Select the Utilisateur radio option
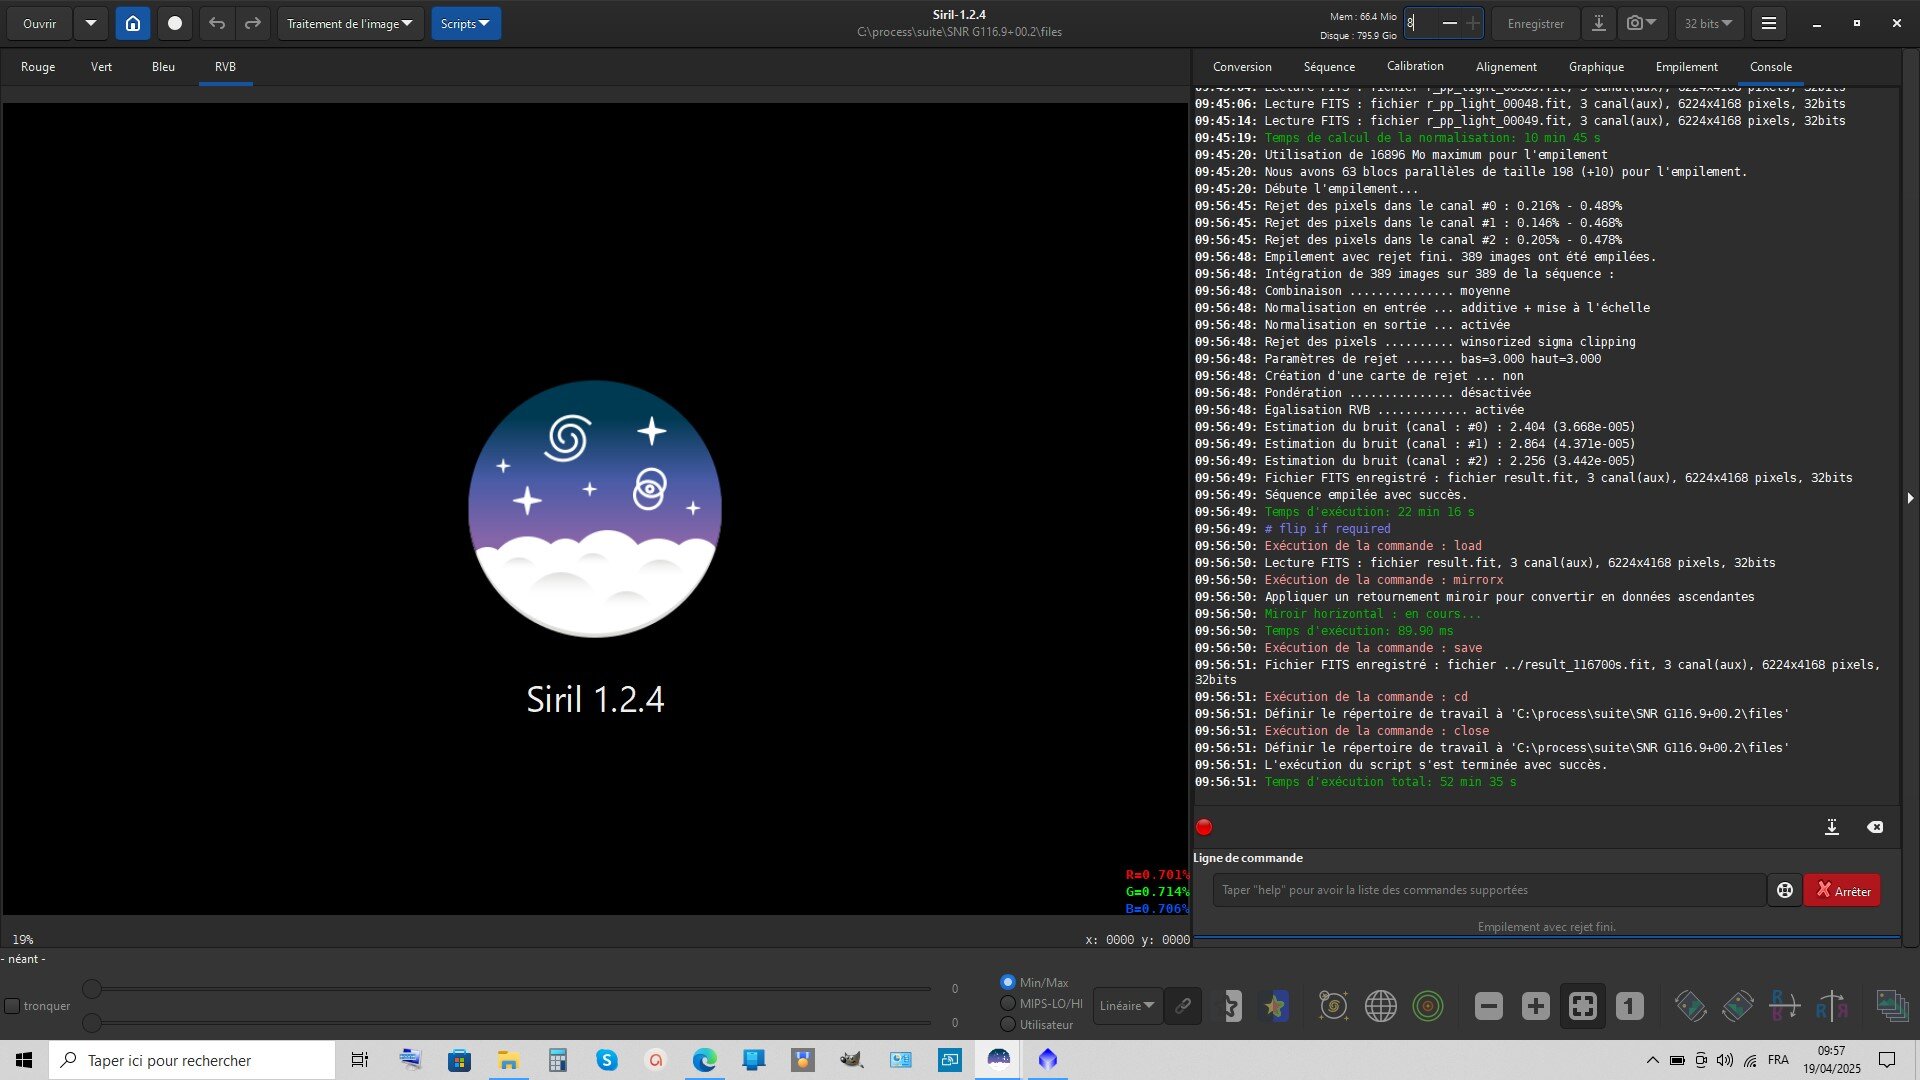Image resolution: width=1920 pixels, height=1080 pixels. click(x=1008, y=1024)
